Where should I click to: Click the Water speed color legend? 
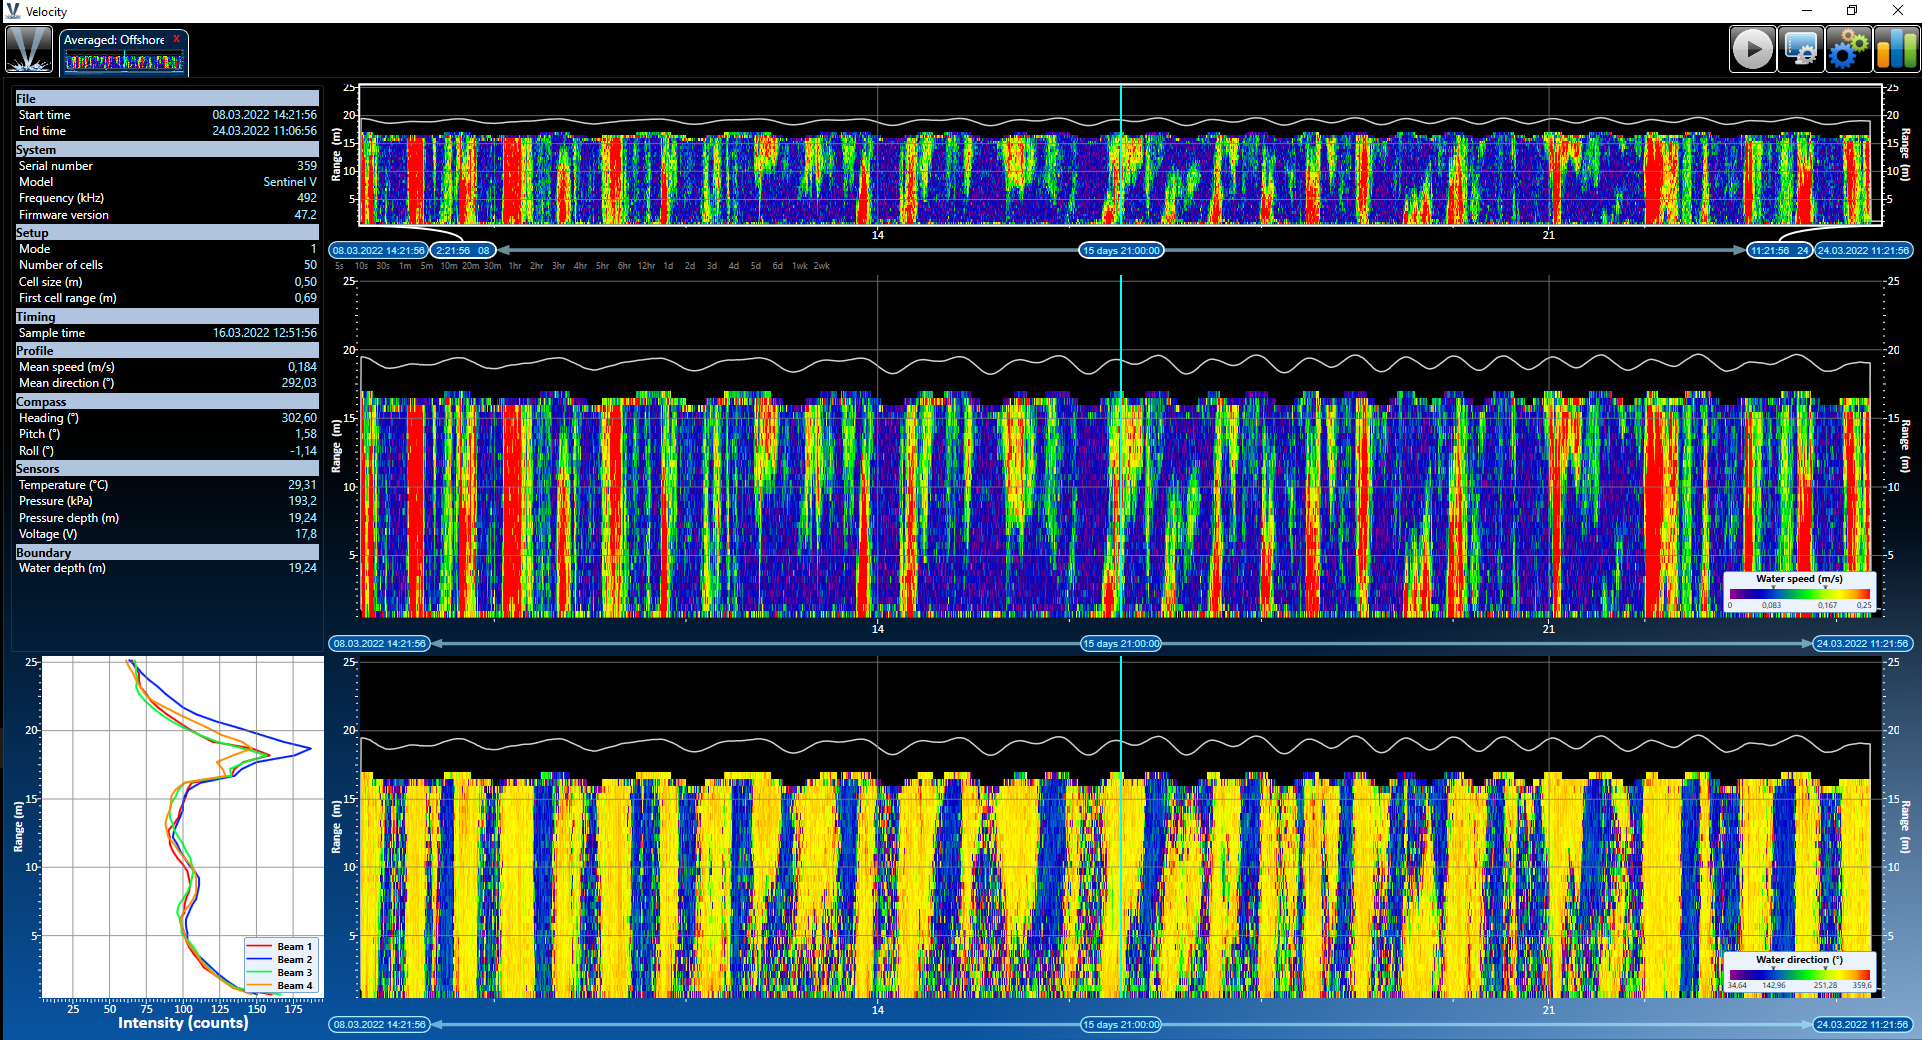pyautogui.click(x=1799, y=592)
